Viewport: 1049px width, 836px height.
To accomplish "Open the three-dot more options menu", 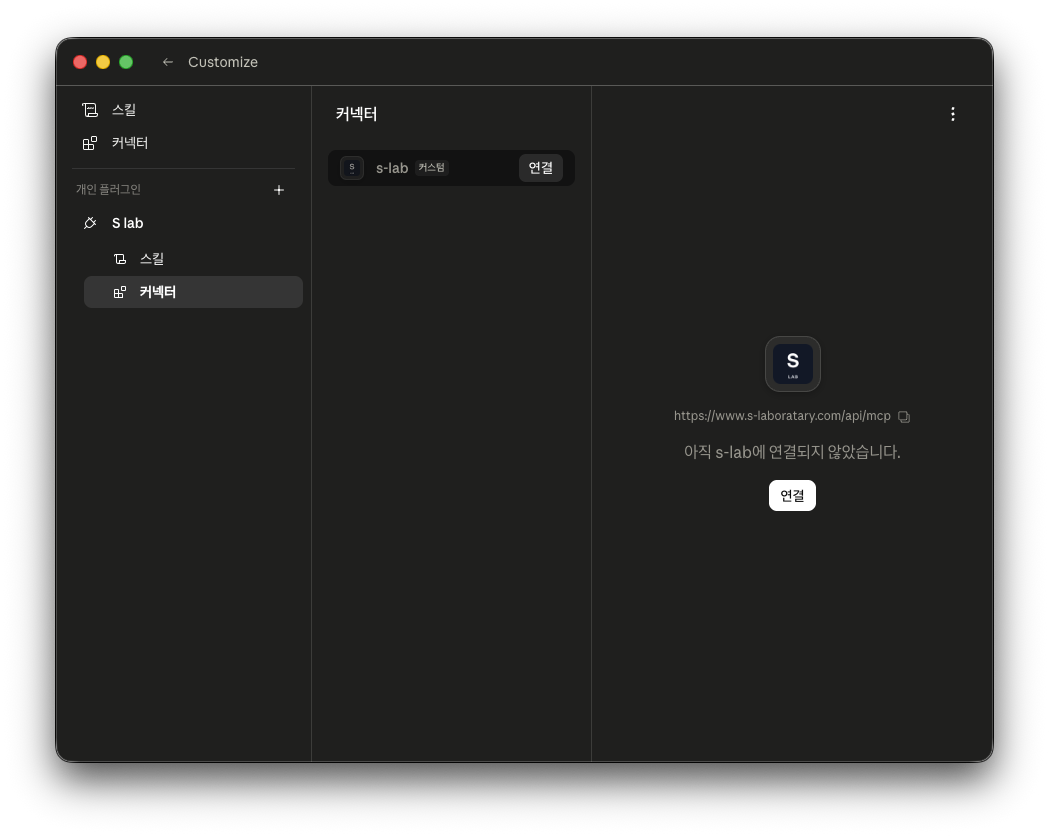I will [x=953, y=114].
